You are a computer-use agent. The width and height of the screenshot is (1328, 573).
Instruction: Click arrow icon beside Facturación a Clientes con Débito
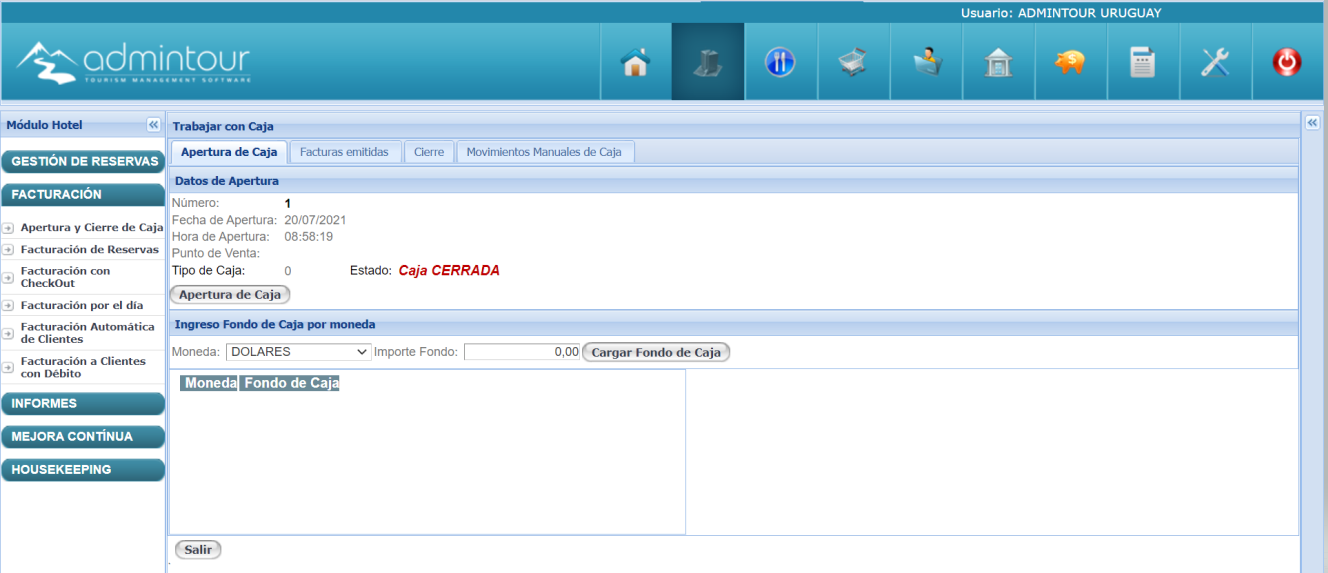point(7,367)
